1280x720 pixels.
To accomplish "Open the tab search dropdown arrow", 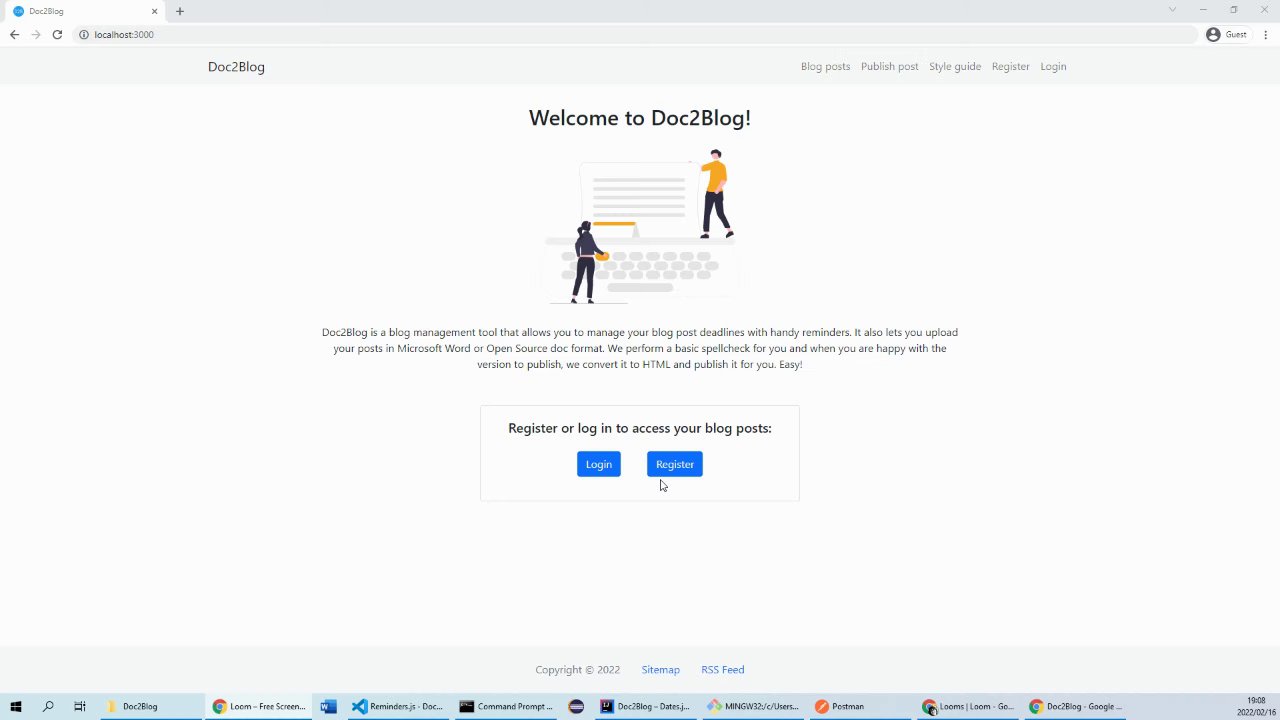I will click(1172, 10).
